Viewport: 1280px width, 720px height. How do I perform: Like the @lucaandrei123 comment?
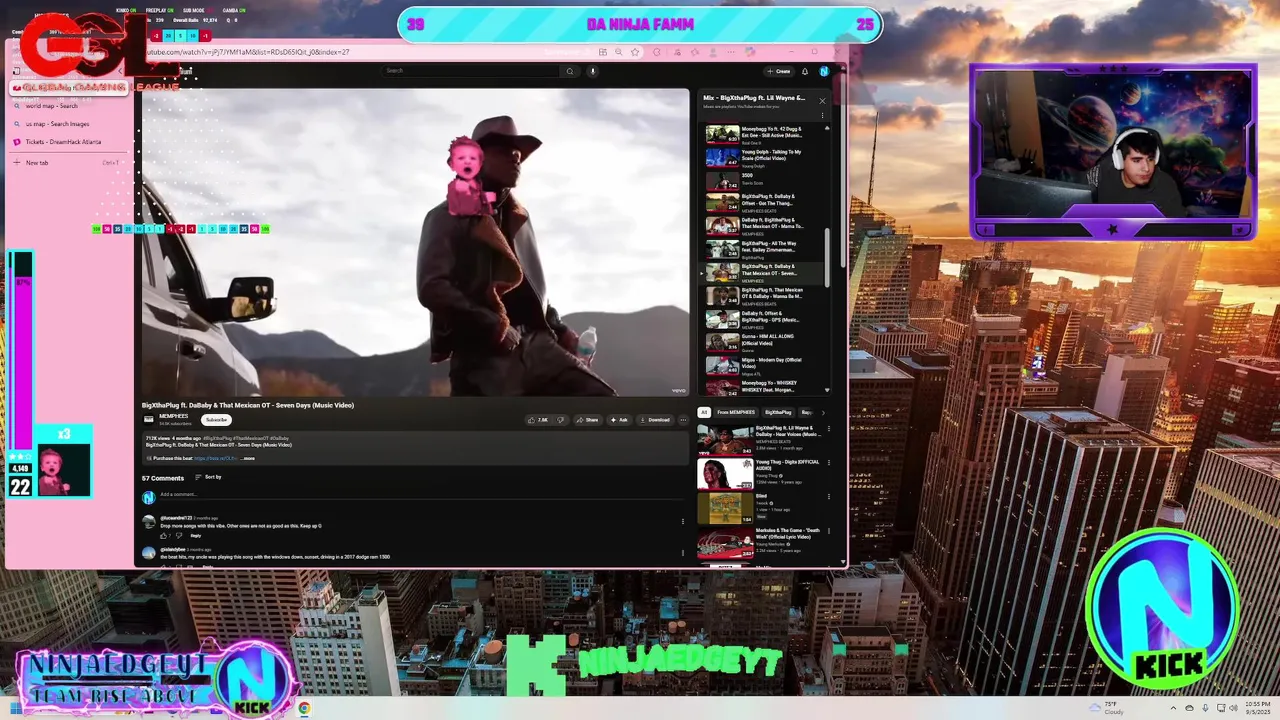tap(164, 535)
